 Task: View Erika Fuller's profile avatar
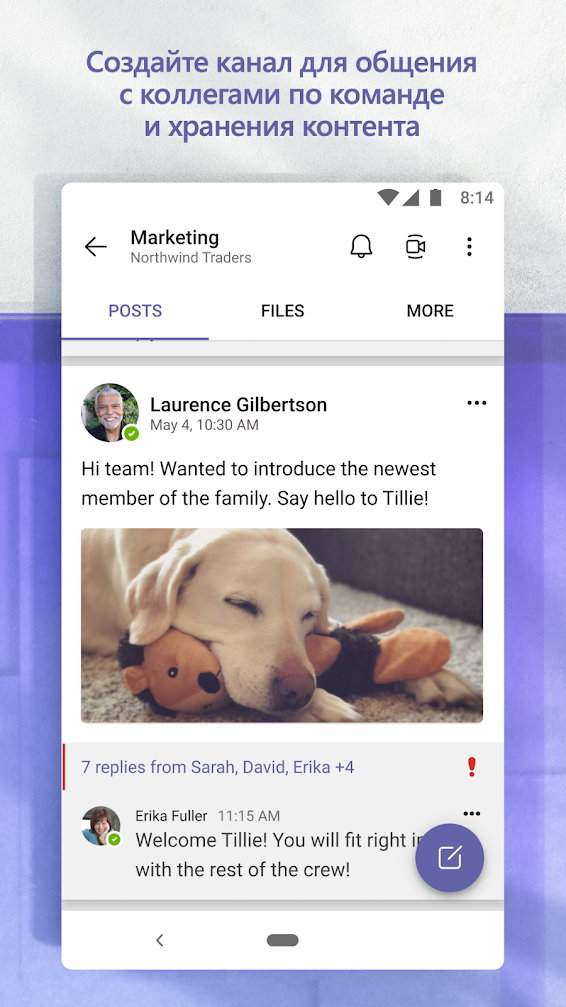[x=101, y=826]
